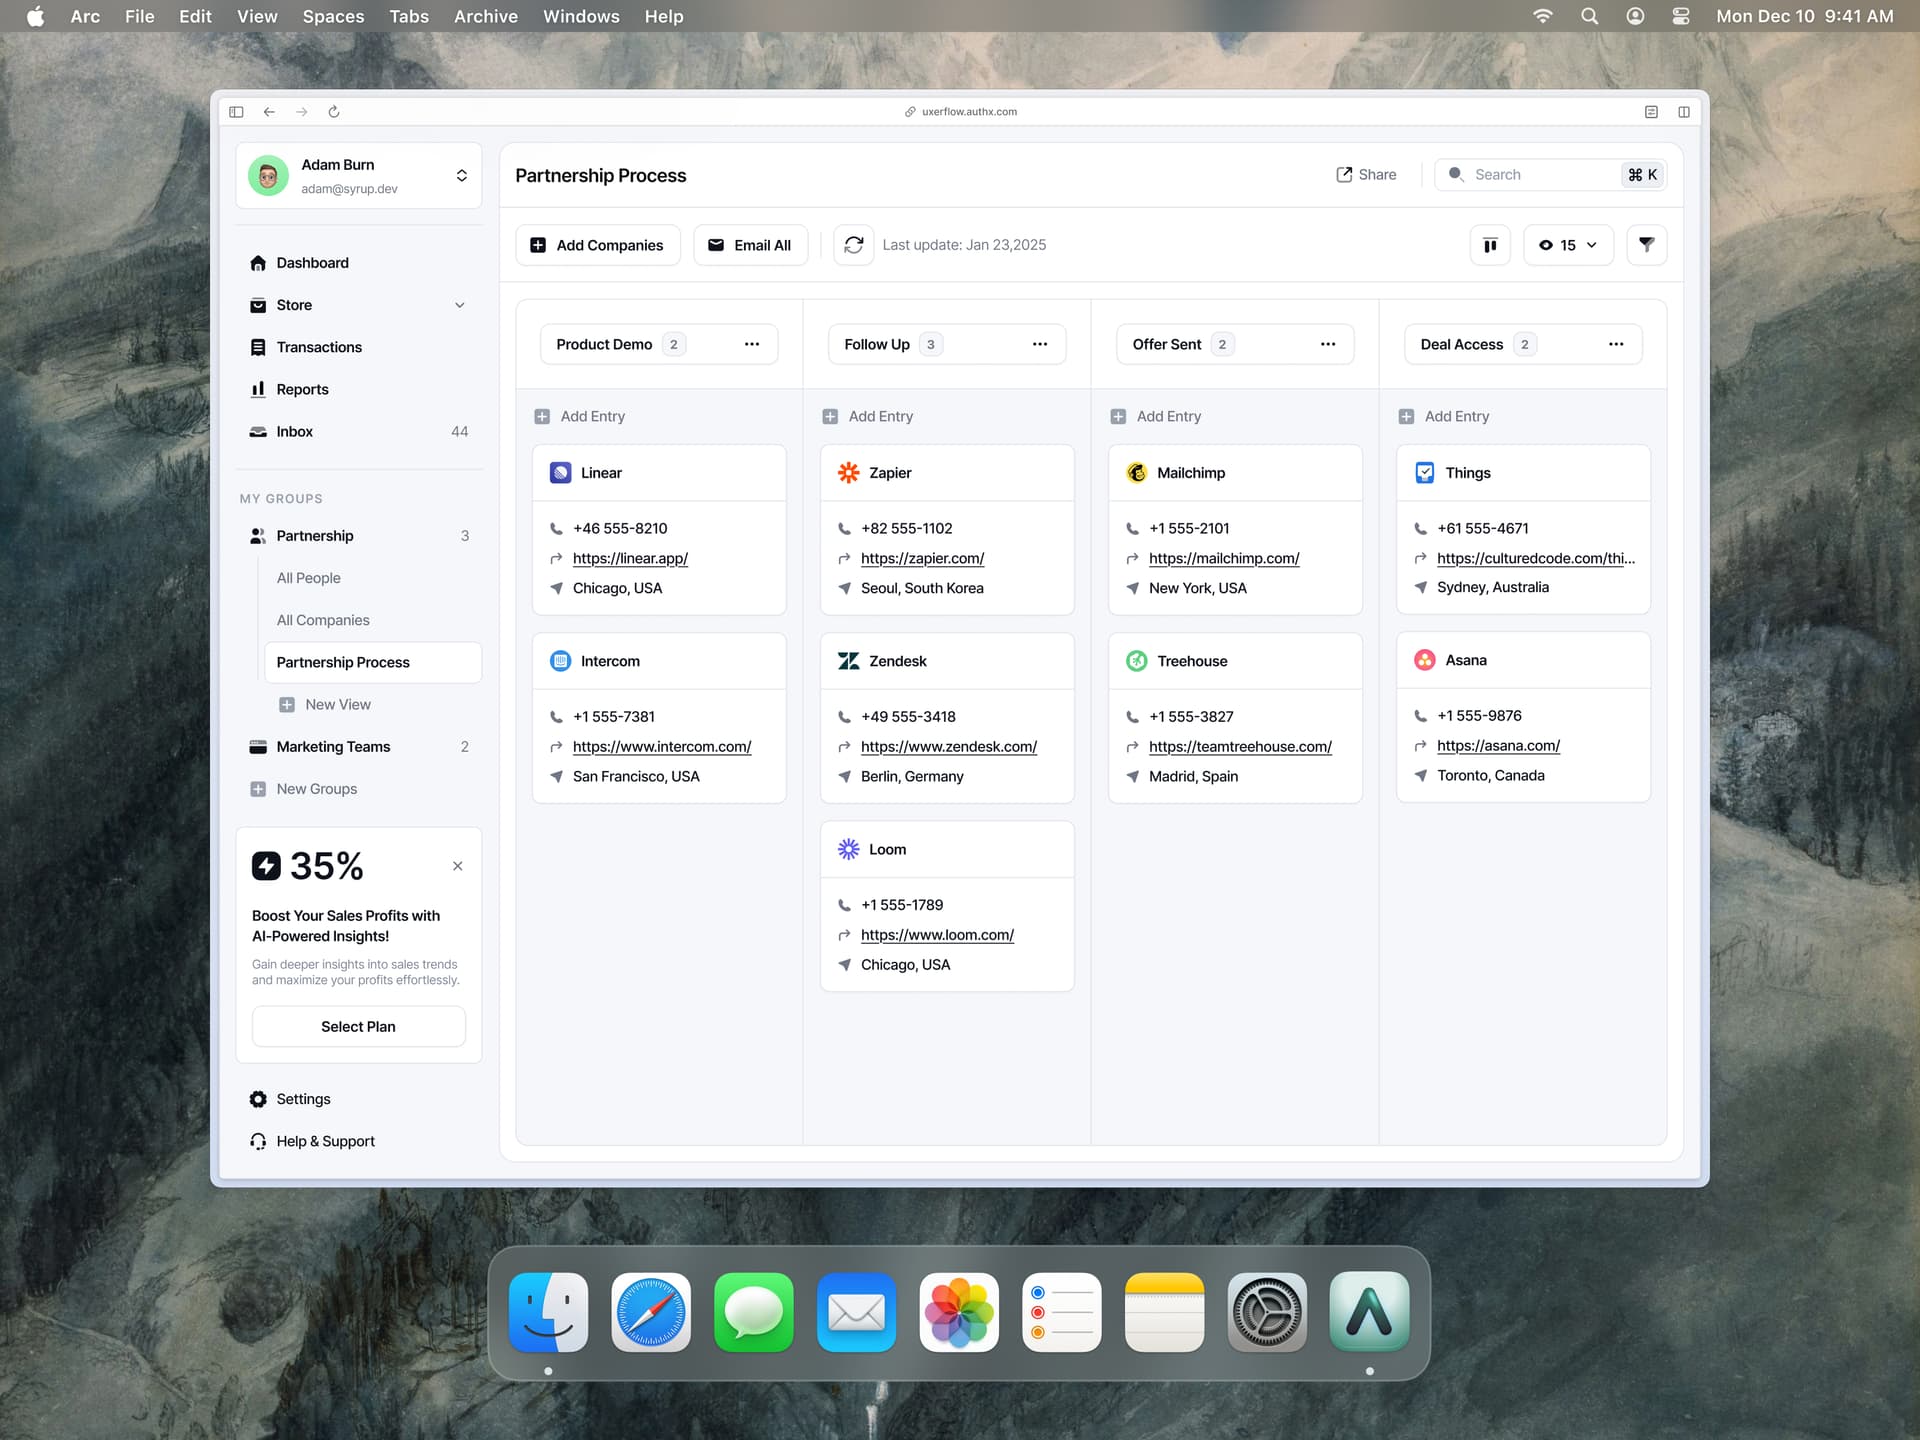Open Product Demo column options menu
The width and height of the screenshot is (1920, 1440).
(x=751, y=344)
